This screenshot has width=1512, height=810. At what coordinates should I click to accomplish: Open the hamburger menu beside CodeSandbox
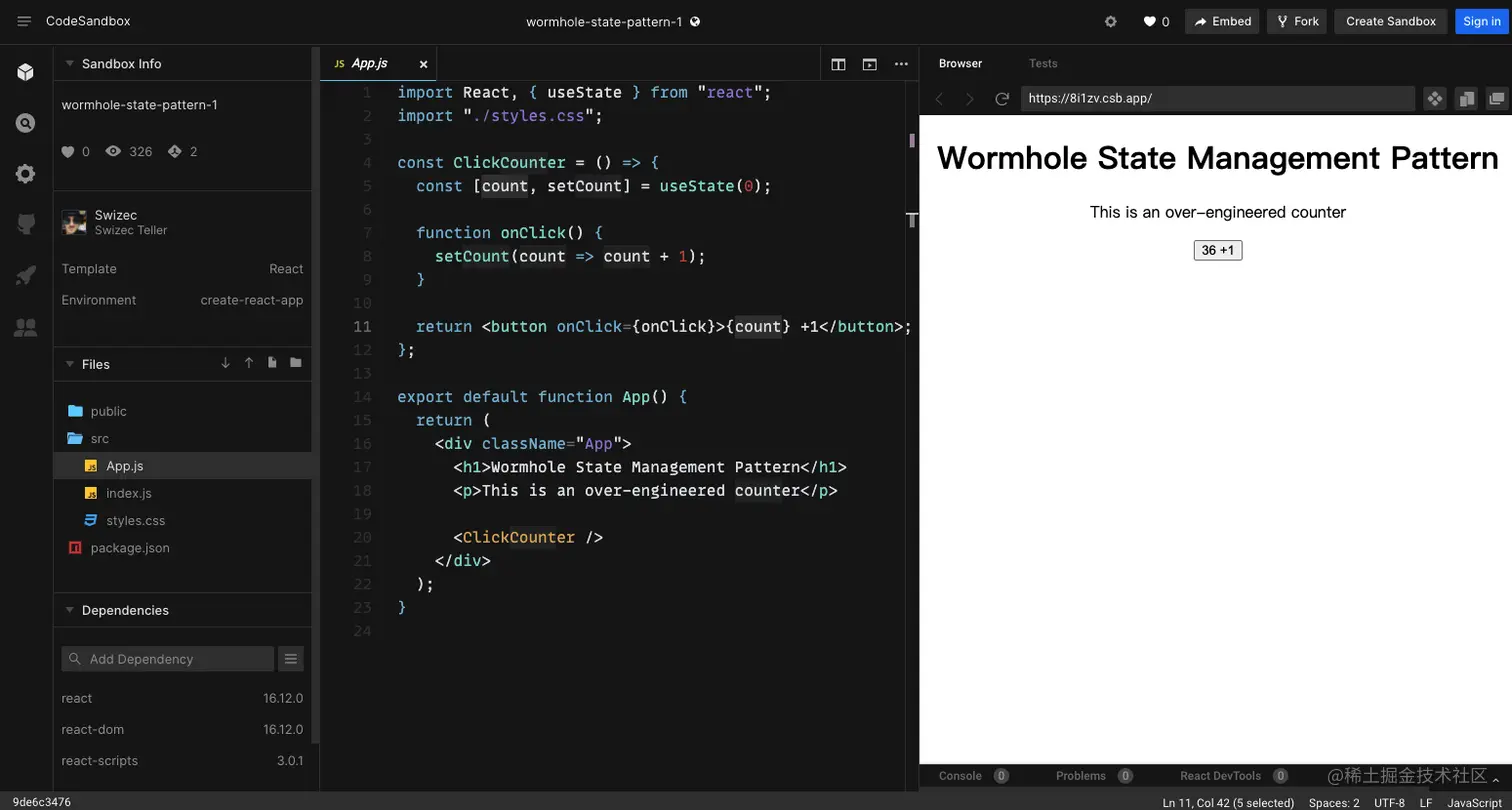(24, 21)
